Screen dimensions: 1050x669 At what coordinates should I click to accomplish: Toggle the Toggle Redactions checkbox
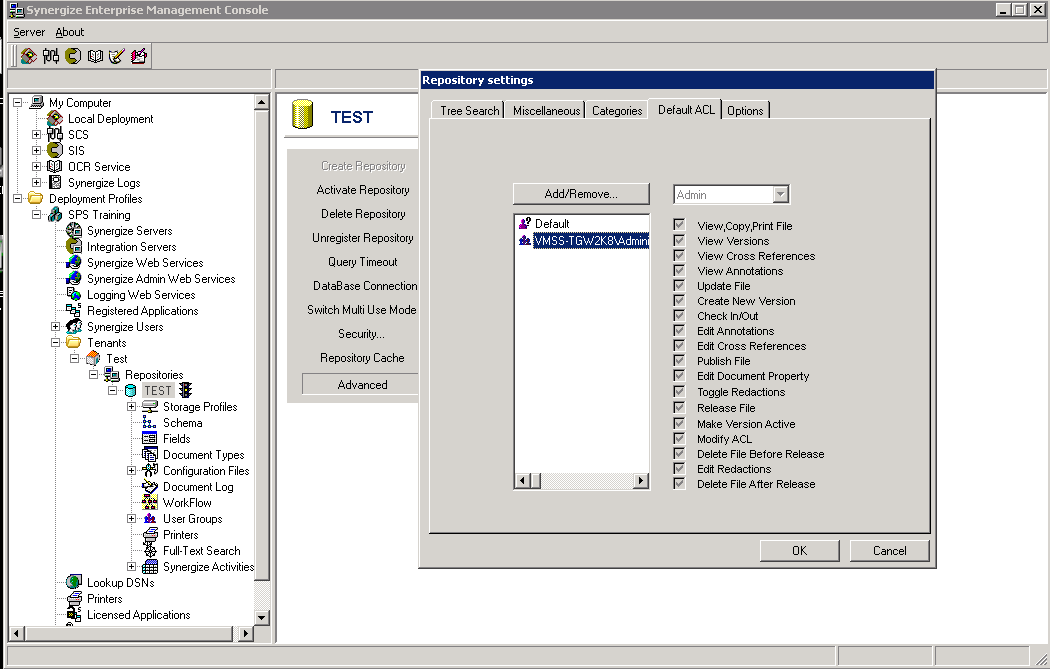(679, 391)
